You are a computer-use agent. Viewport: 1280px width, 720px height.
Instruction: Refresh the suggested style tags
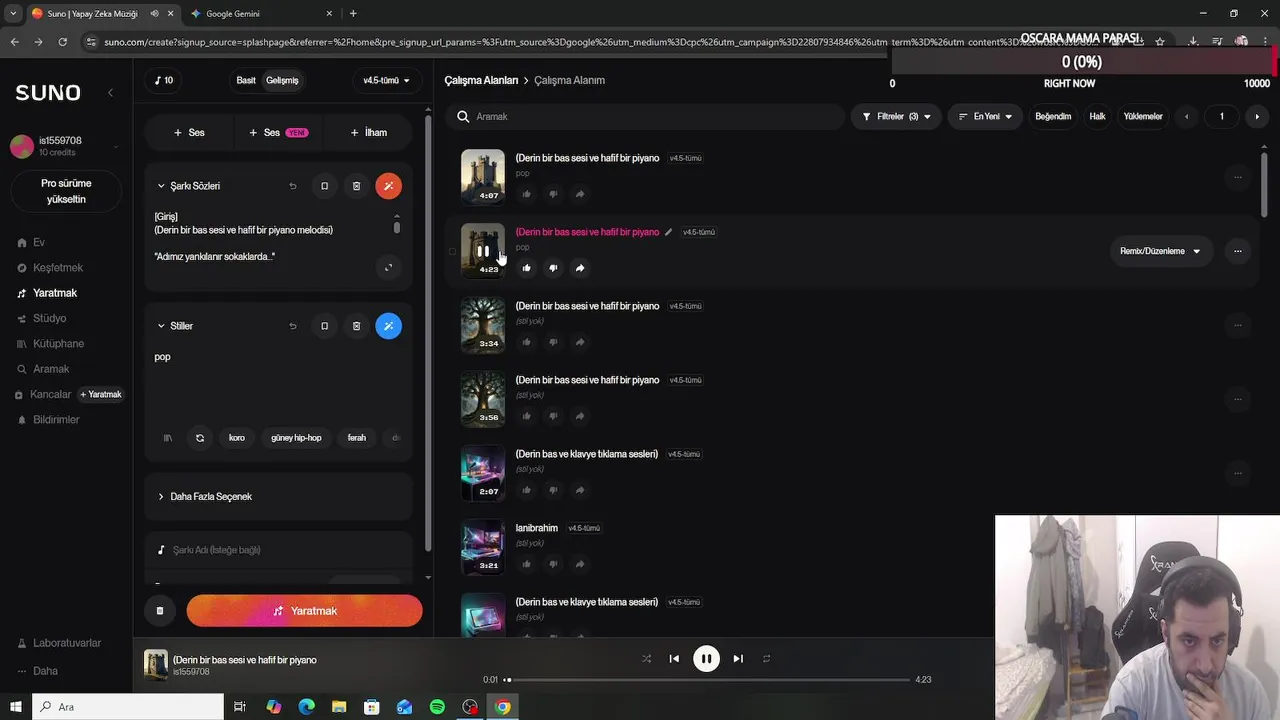coord(200,438)
